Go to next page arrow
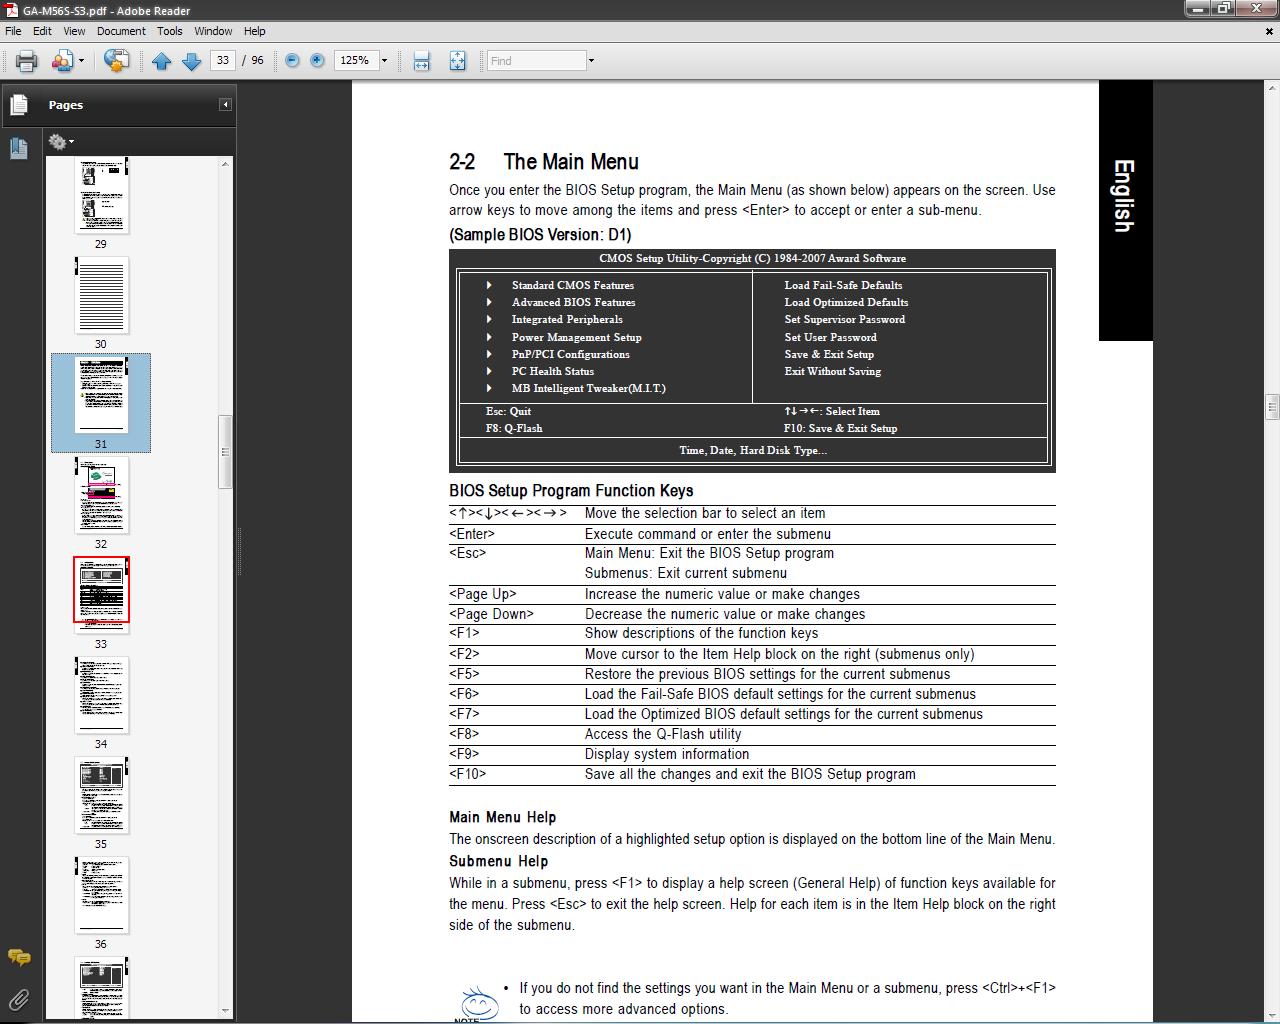Viewport: 1280px width, 1024px height. coord(191,61)
